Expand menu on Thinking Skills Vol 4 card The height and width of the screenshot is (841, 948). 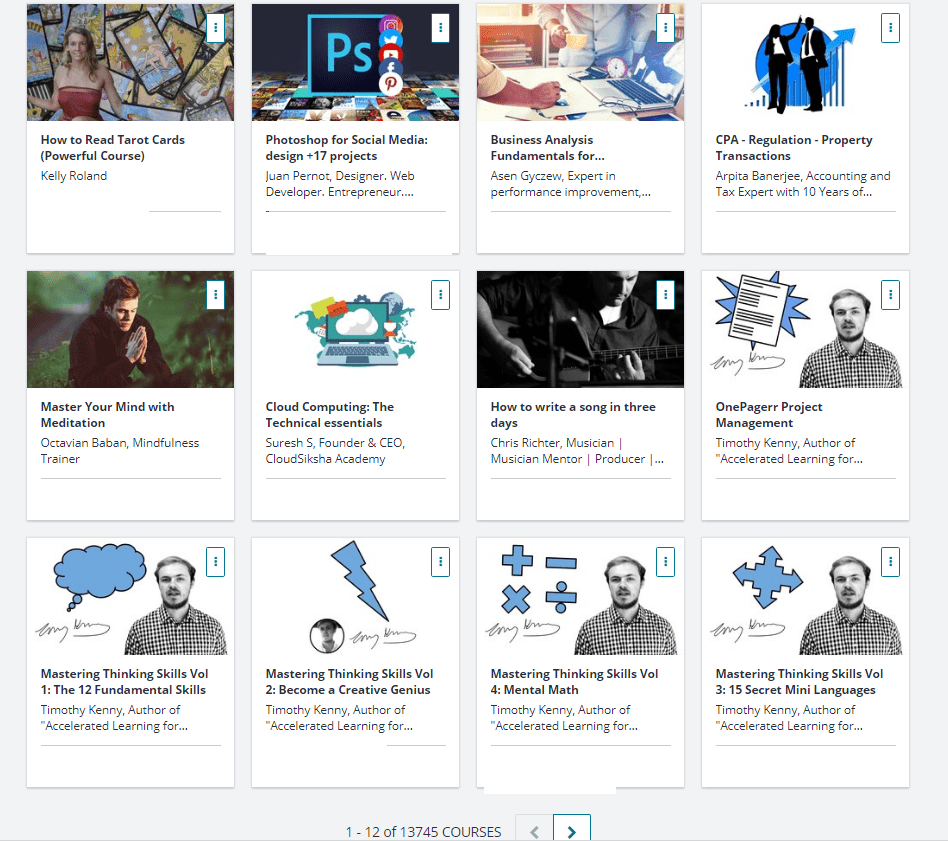(x=665, y=562)
